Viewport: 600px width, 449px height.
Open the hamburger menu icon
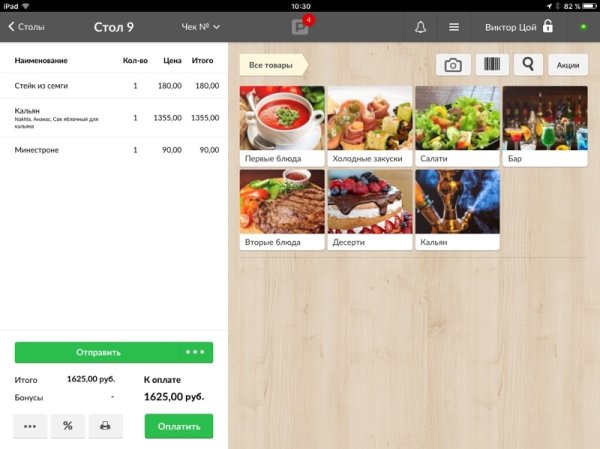click(x=454, y=27)
